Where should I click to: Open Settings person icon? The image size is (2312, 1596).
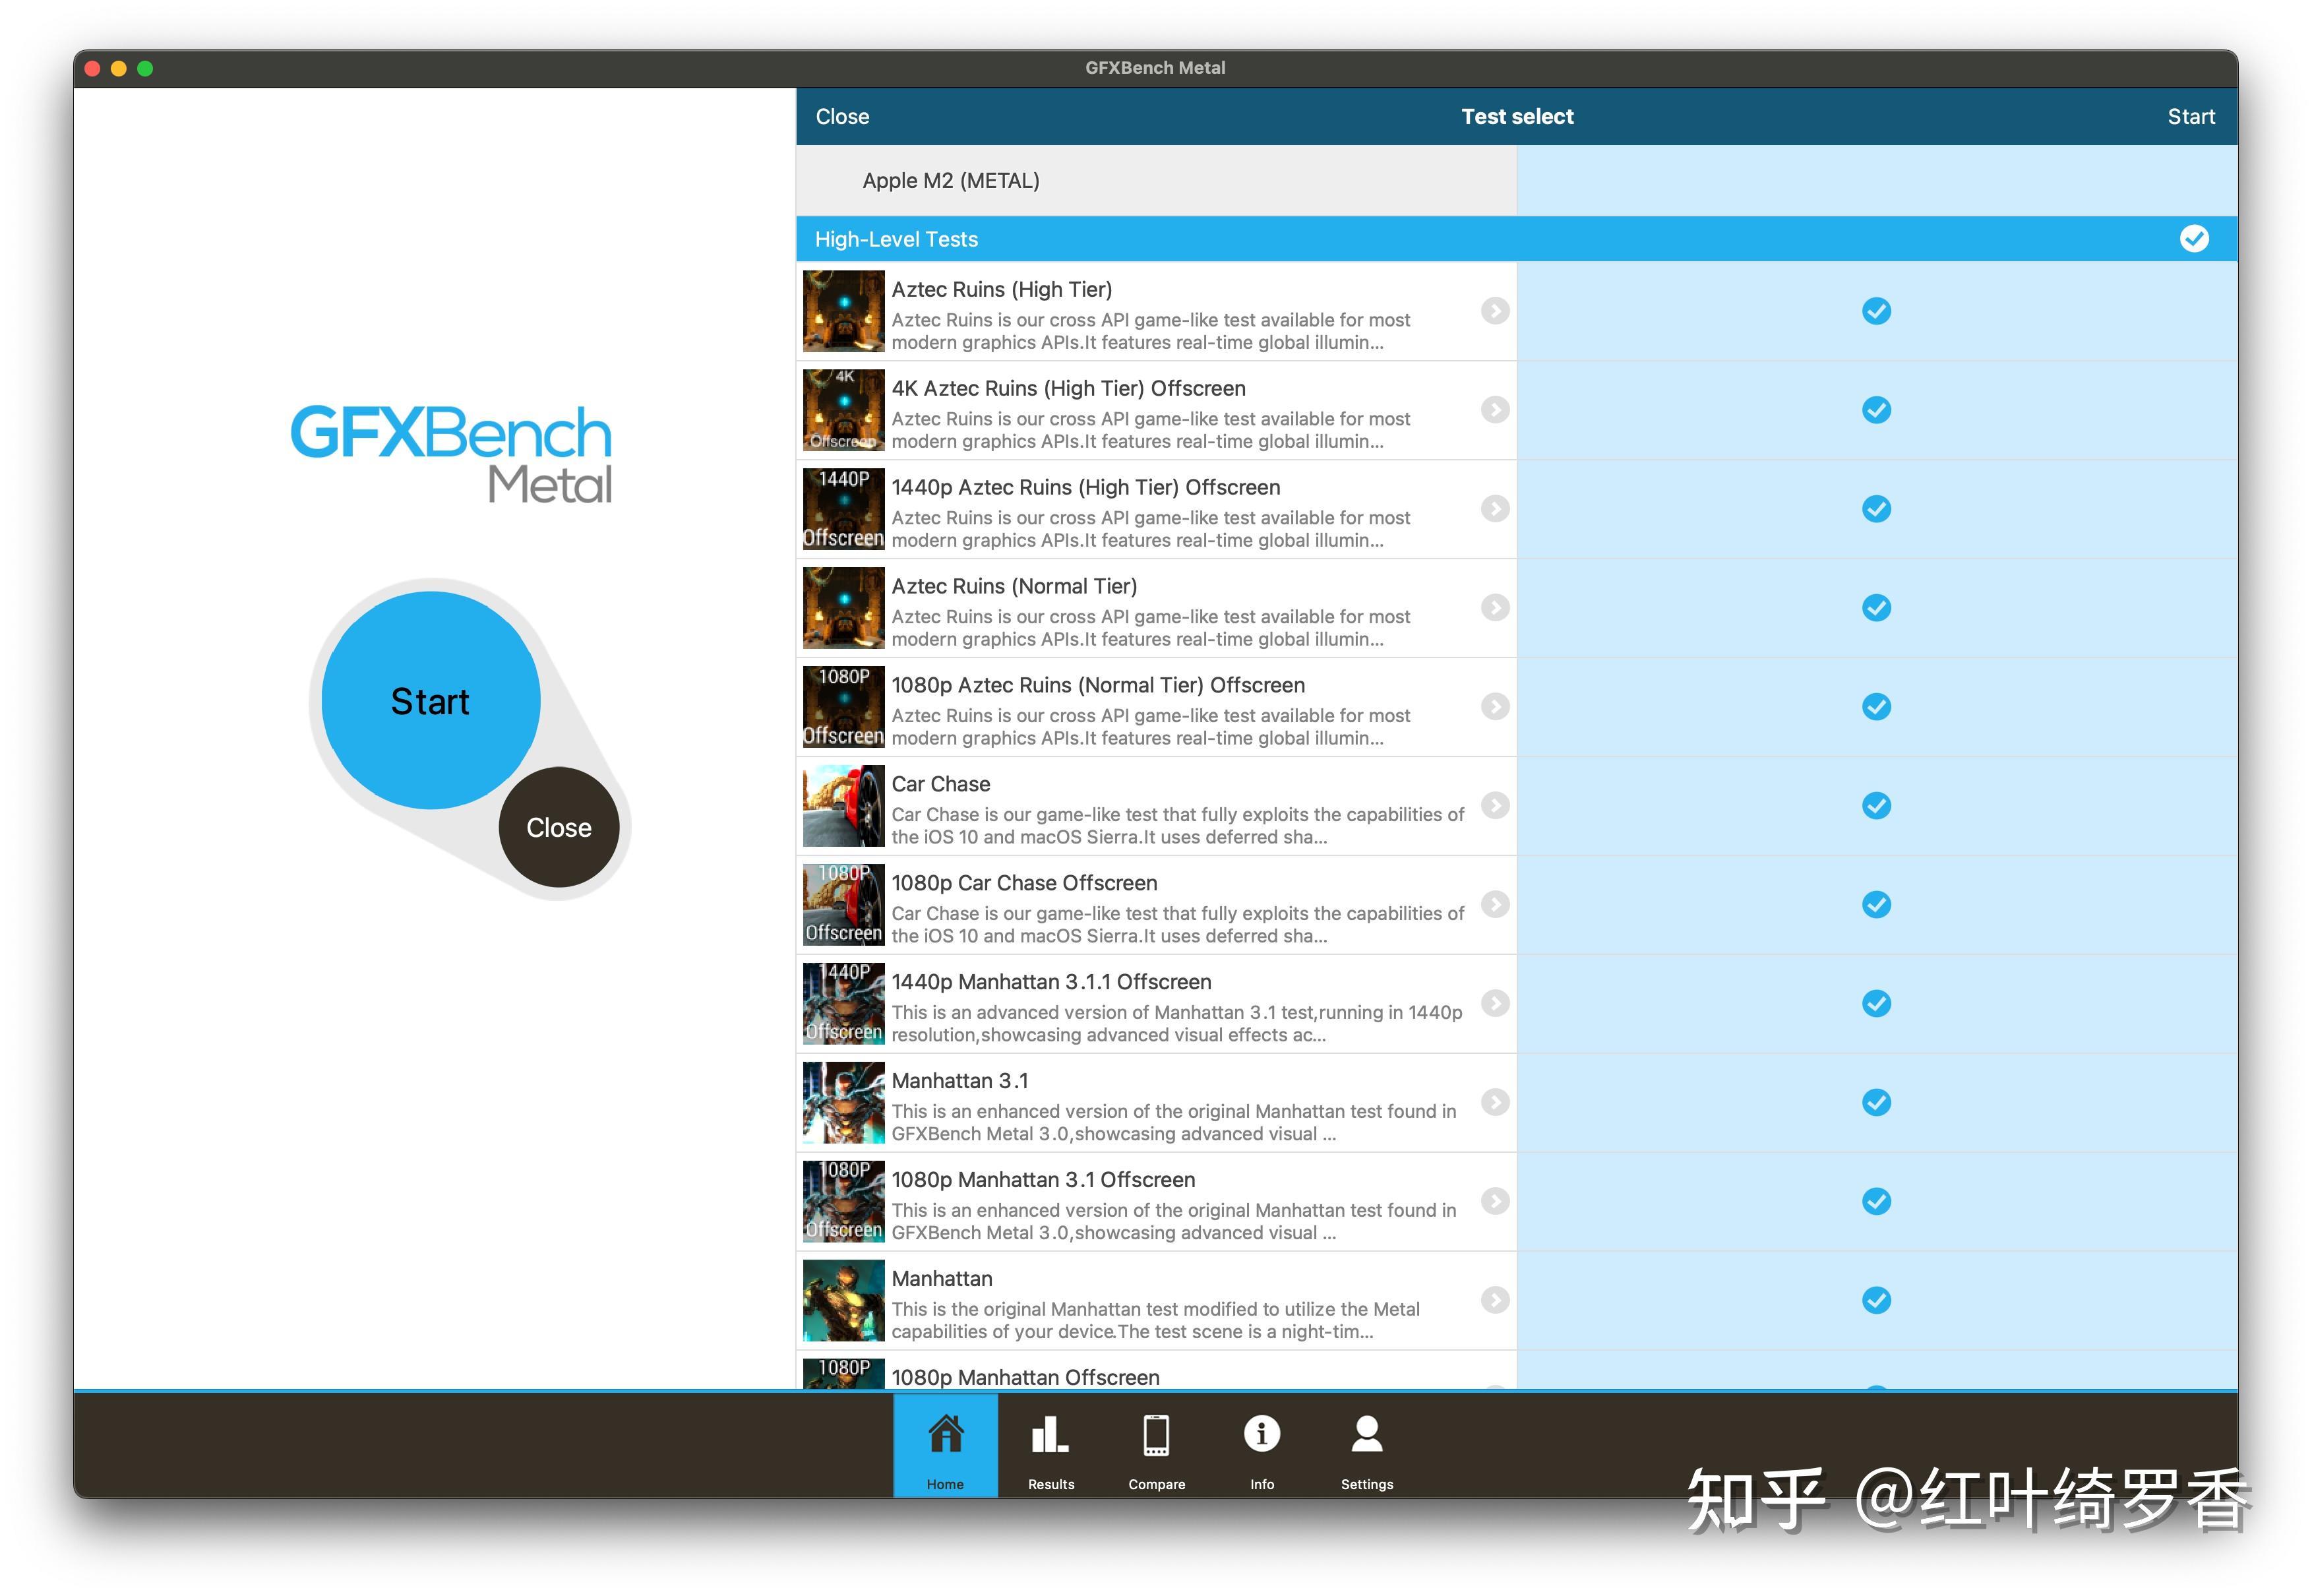tap(1366, 1434)
